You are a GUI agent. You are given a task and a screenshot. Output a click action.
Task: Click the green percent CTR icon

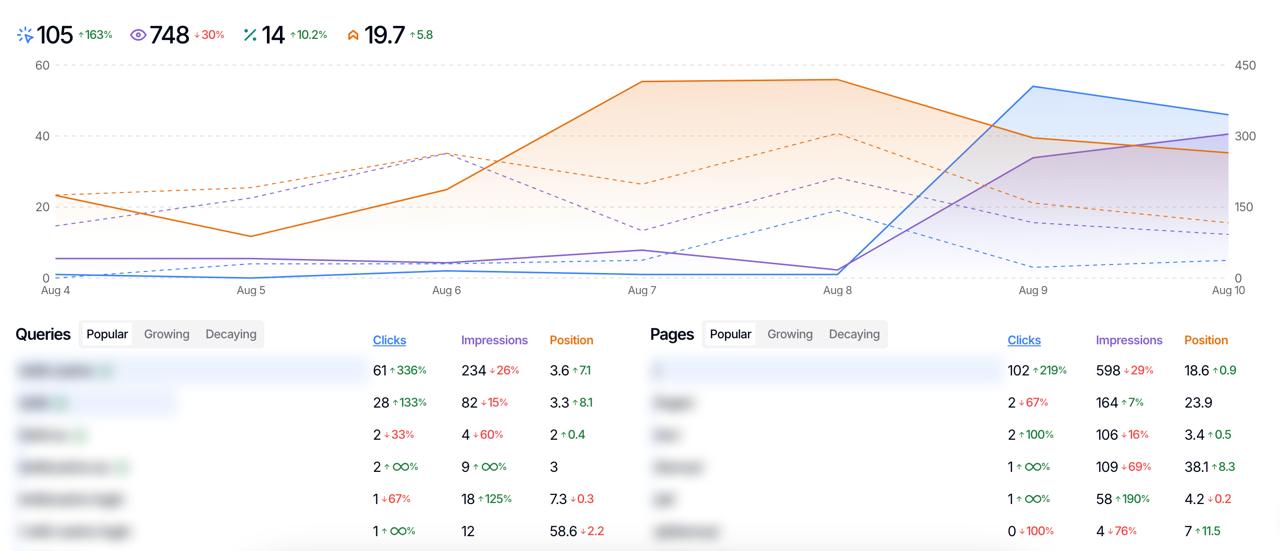(x=250, y=35)
